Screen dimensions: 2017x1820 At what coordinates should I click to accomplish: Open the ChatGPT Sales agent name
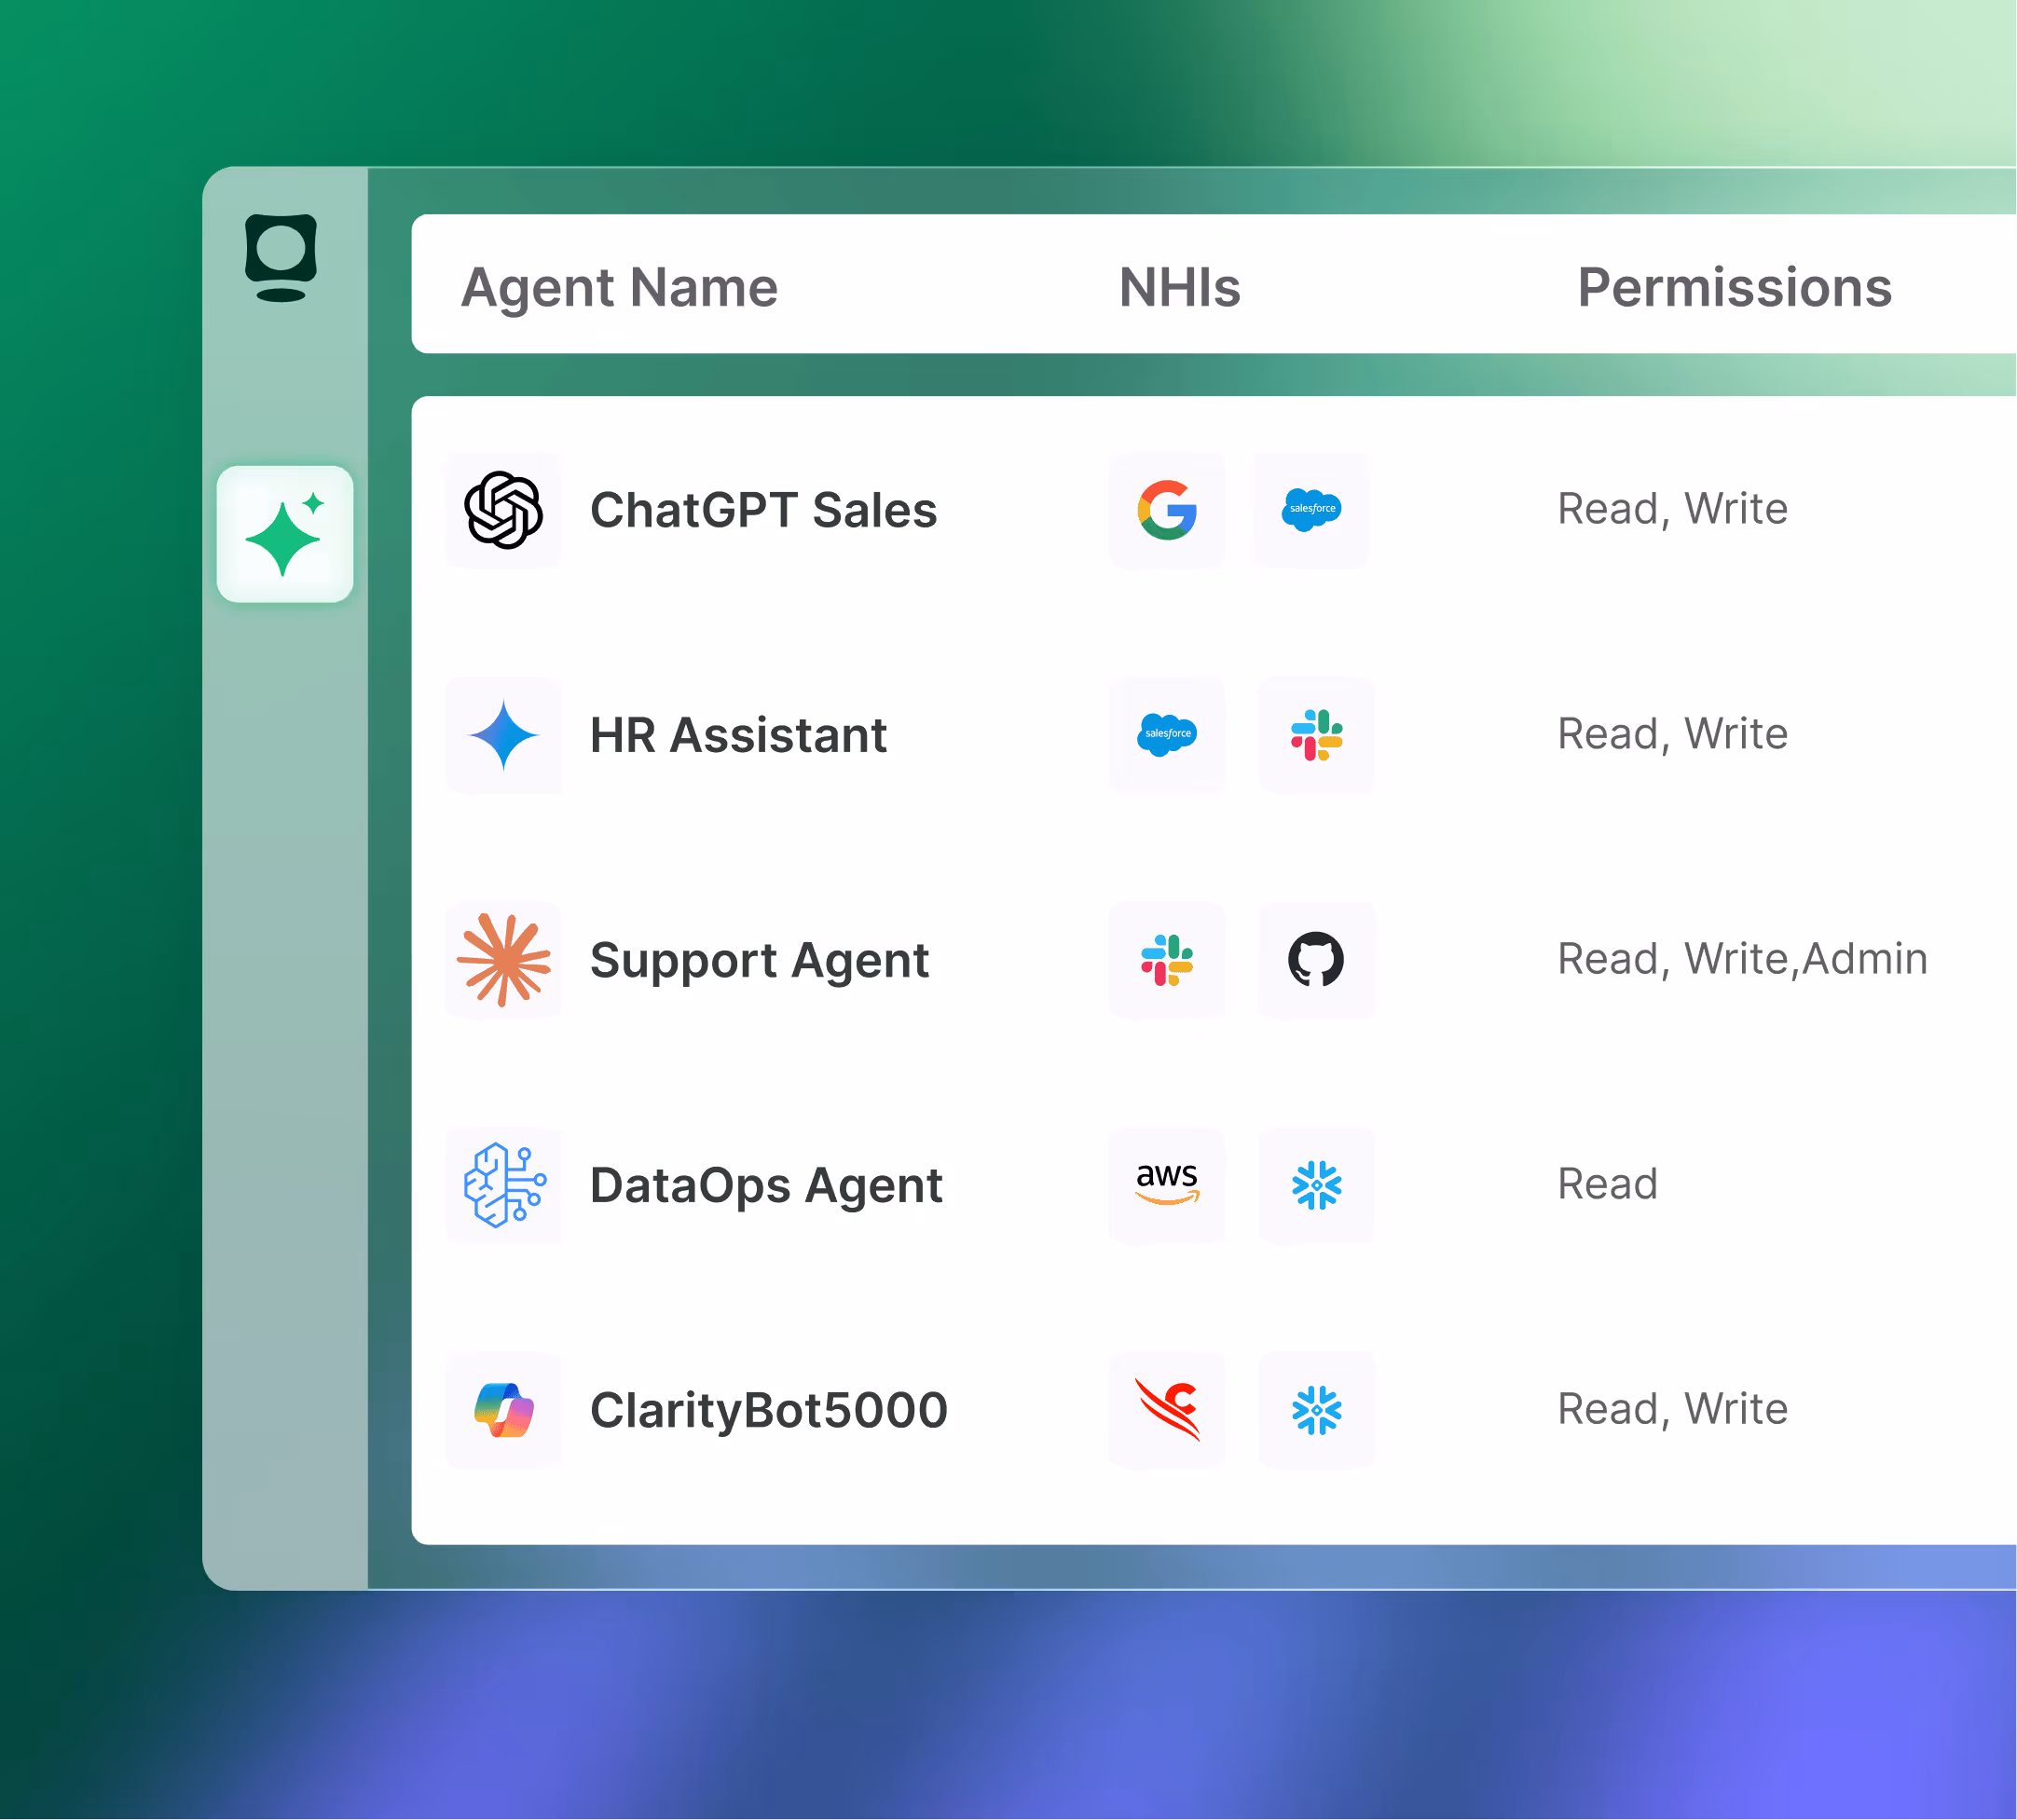point(764,510)
